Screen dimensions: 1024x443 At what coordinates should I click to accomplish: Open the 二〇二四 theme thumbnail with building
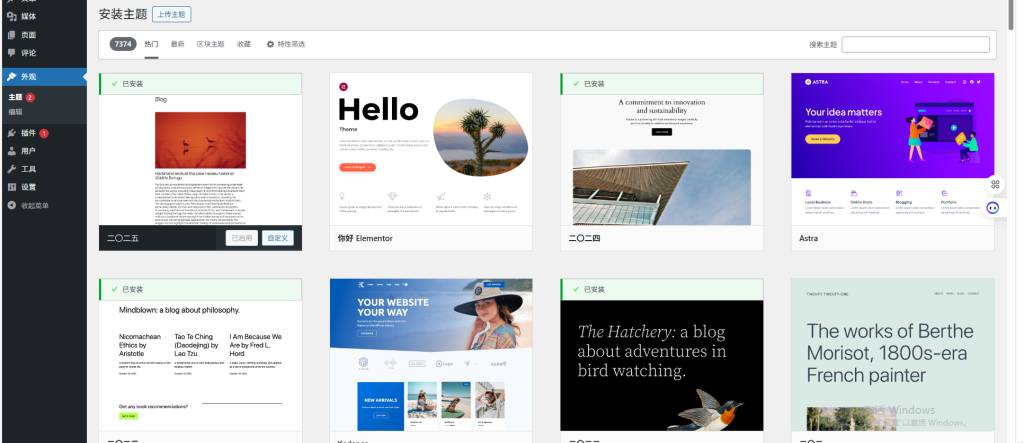pyautogui.click(x=662, y=160)
